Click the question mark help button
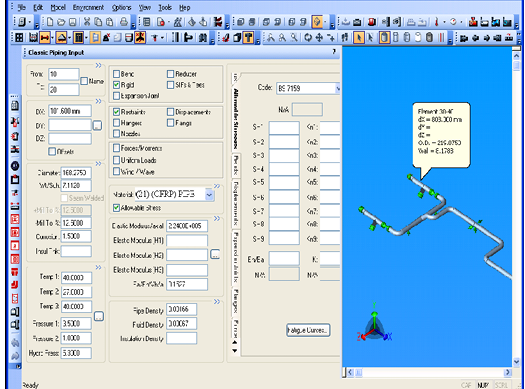525x389 pixels. coord(334,52)
